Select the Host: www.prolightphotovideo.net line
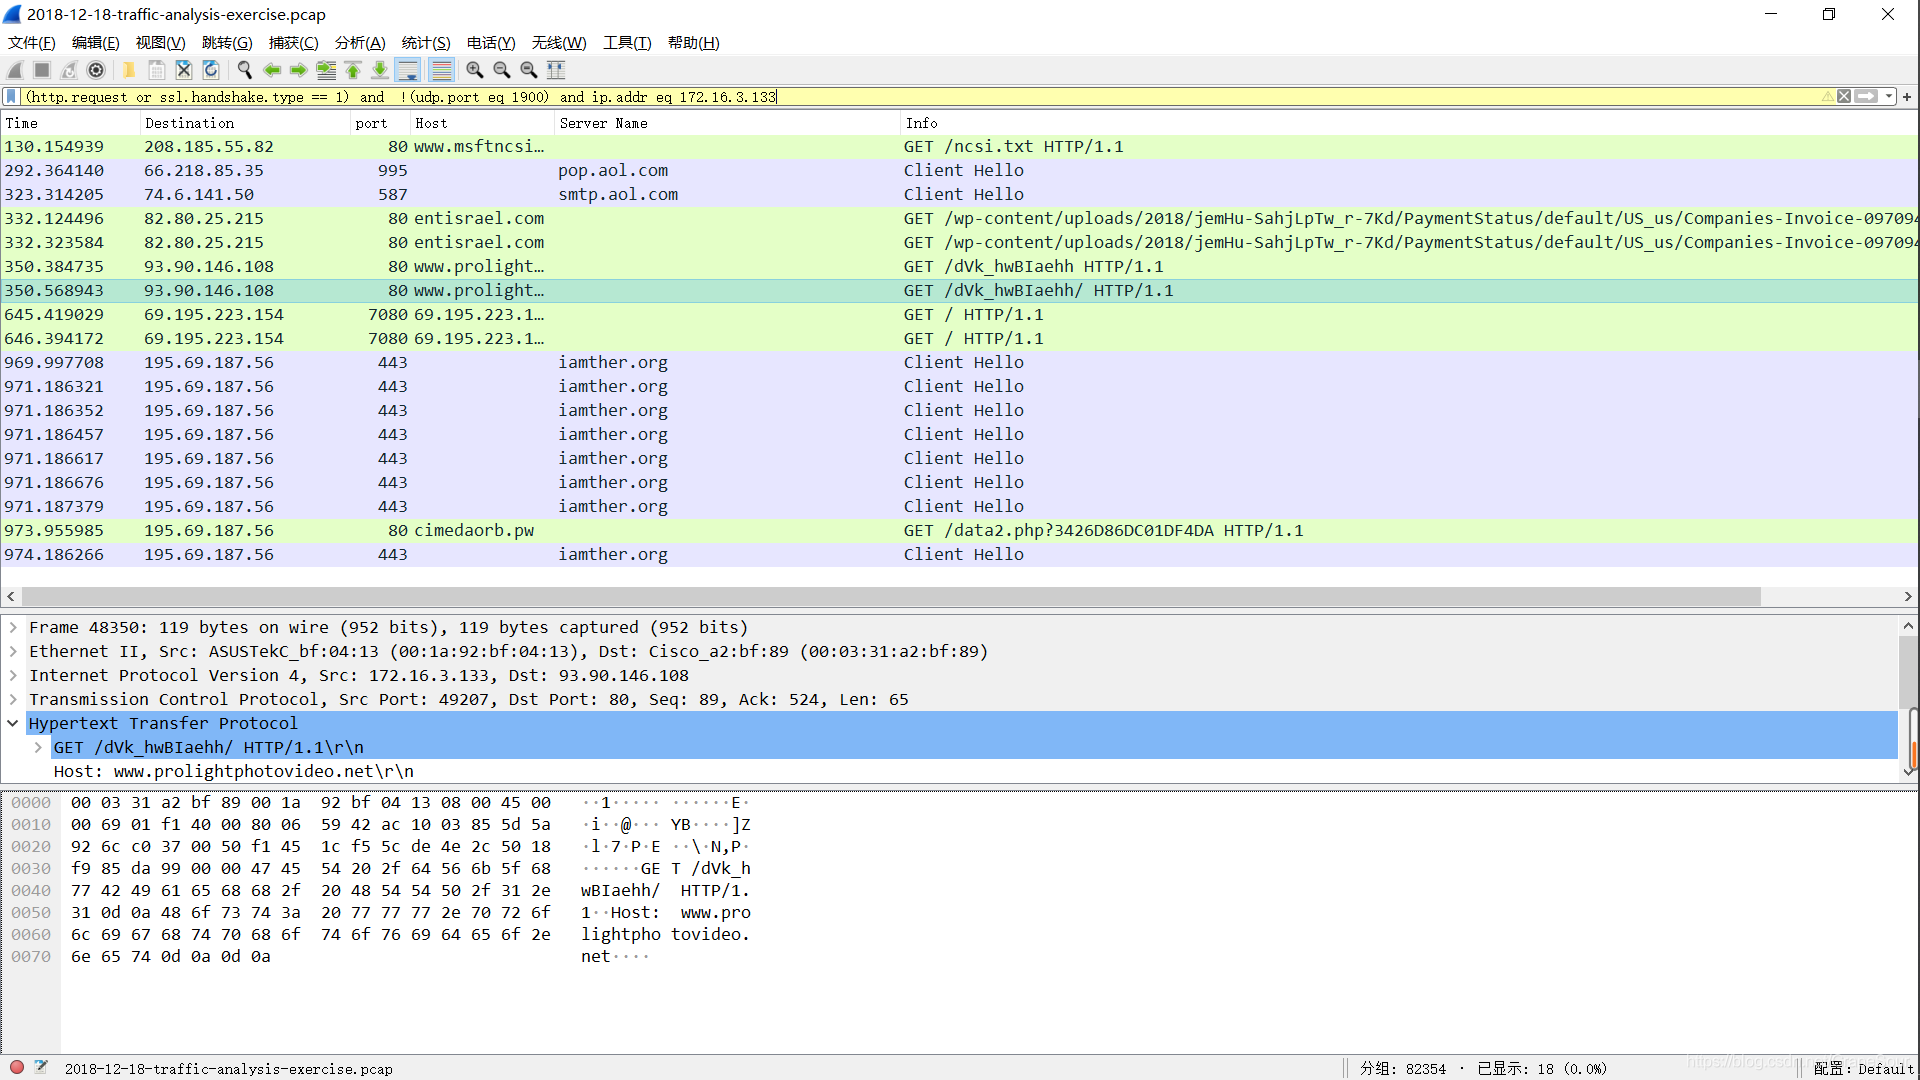This screenshot has width=1920, height=1080. [x=233, y=771]
